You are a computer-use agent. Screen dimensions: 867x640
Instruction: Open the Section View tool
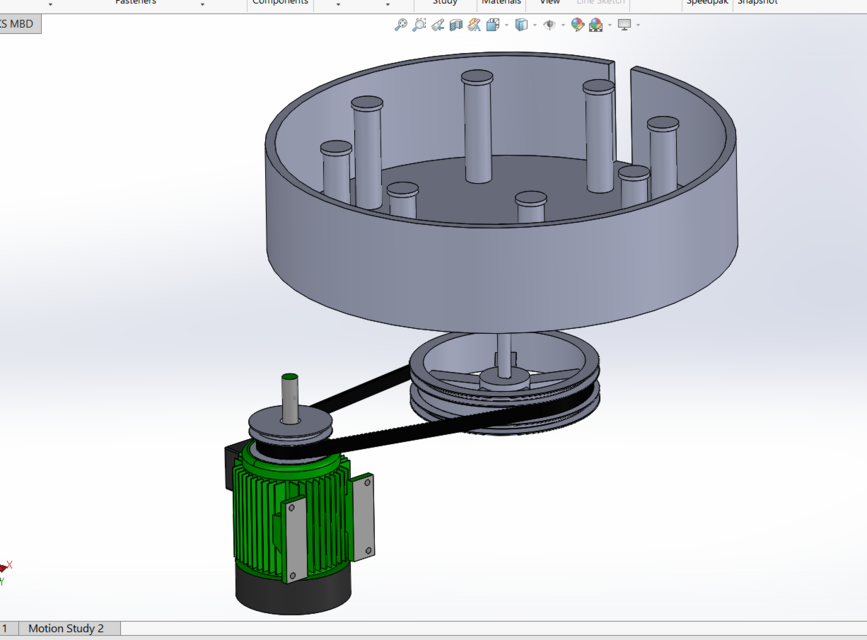click(x=456, y=23)
